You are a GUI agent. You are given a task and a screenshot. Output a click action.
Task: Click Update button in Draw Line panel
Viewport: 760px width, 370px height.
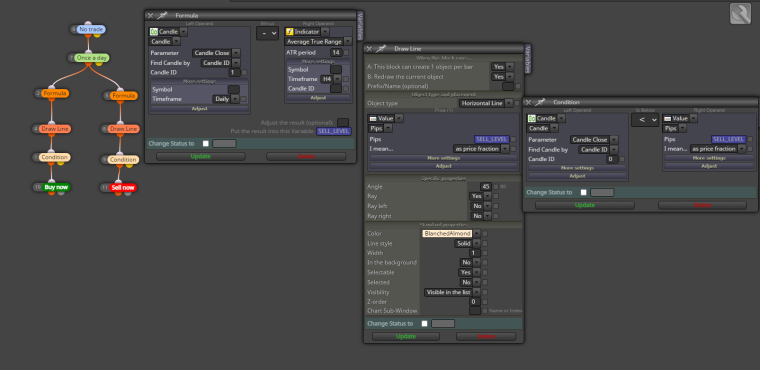[406, 337]
